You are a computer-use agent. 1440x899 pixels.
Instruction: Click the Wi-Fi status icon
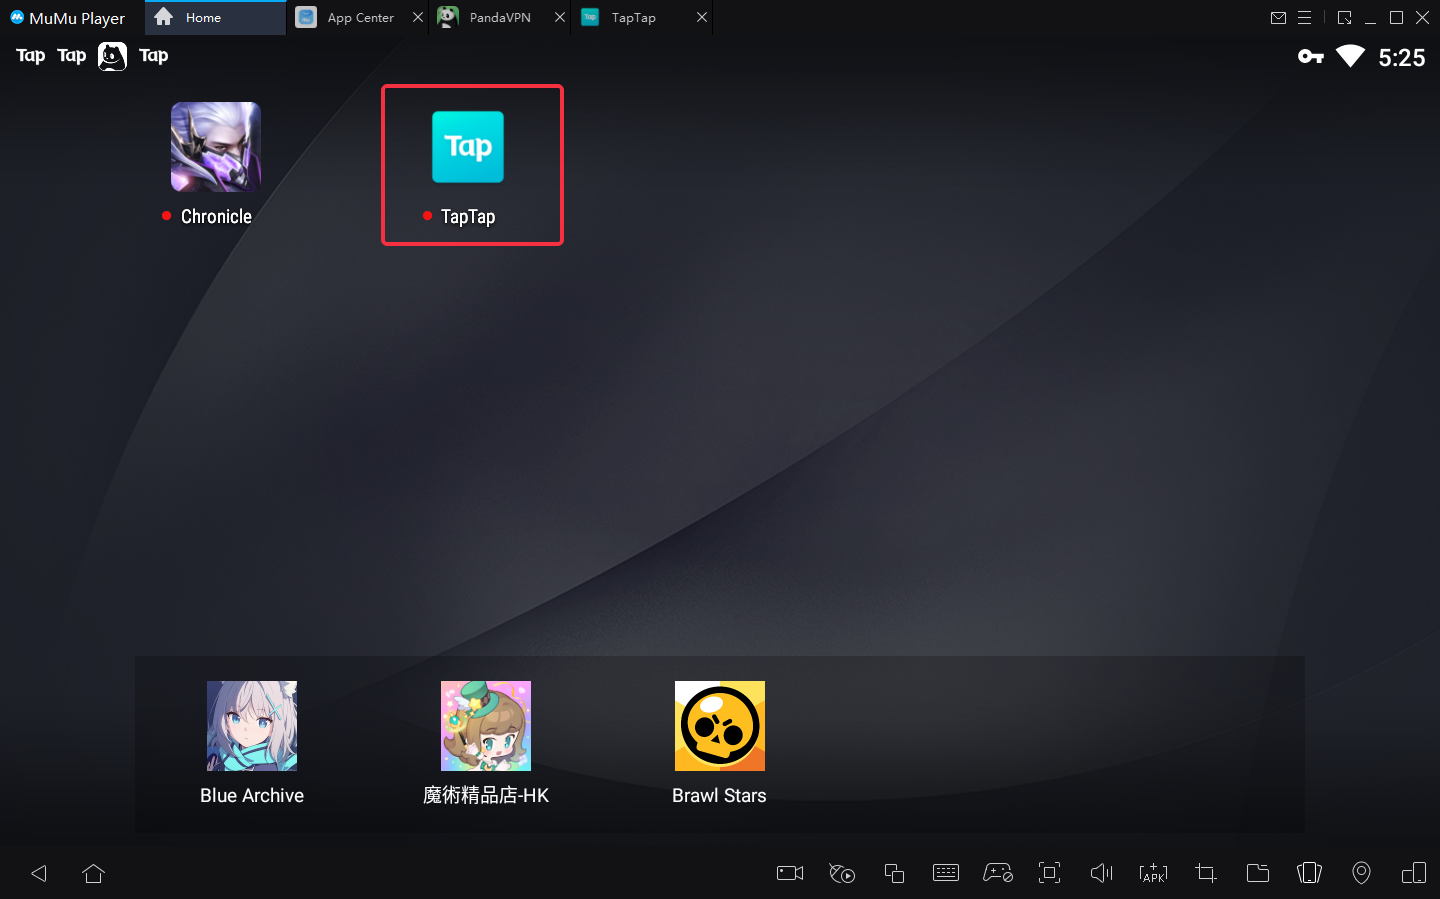click(1350, 56)
